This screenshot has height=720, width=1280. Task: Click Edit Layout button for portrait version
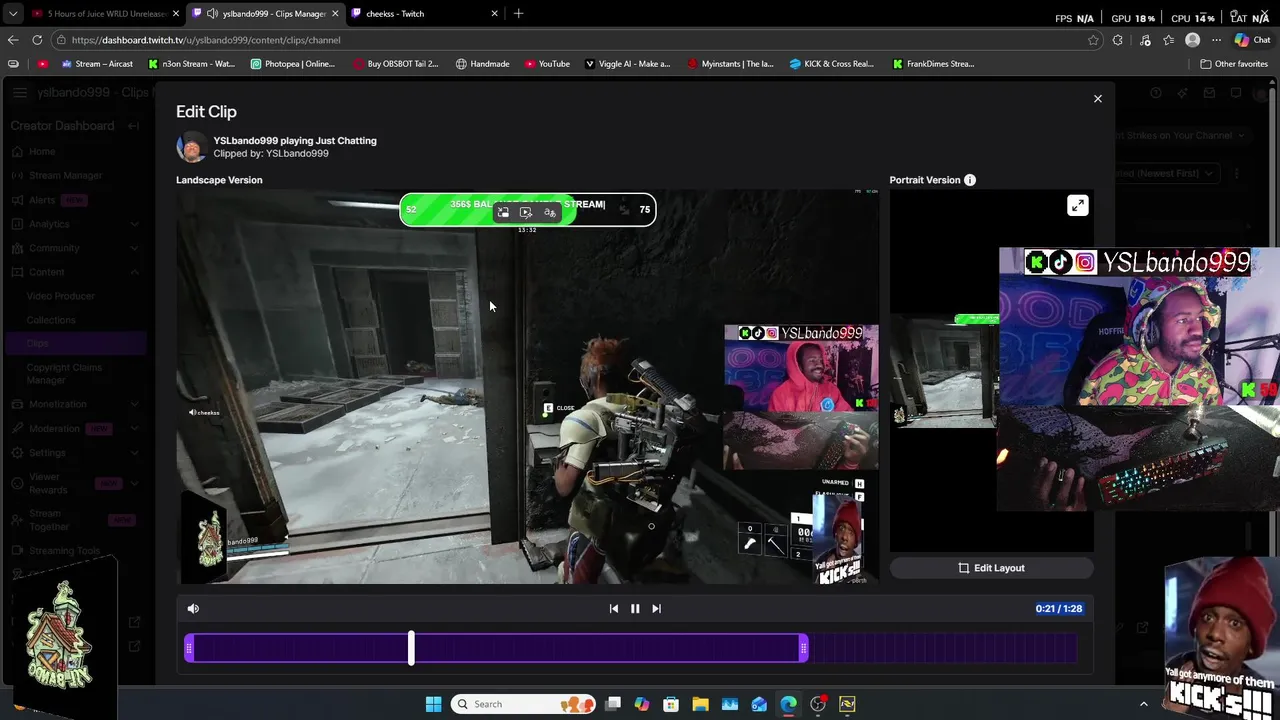click(991, 568)
